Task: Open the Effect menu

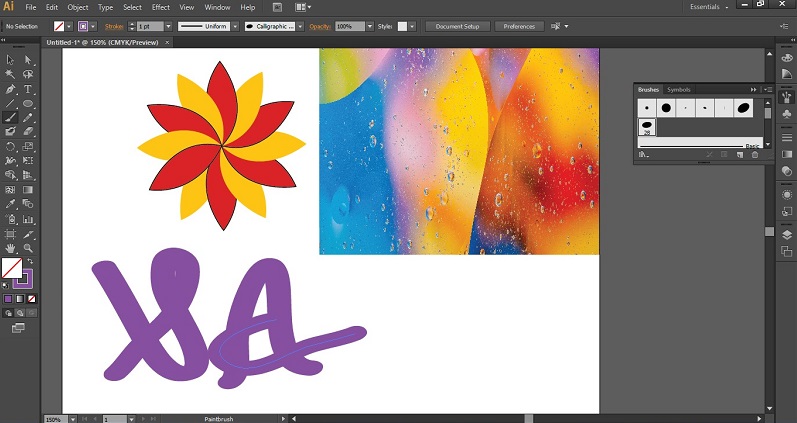Action: click(x=161, y=7)
